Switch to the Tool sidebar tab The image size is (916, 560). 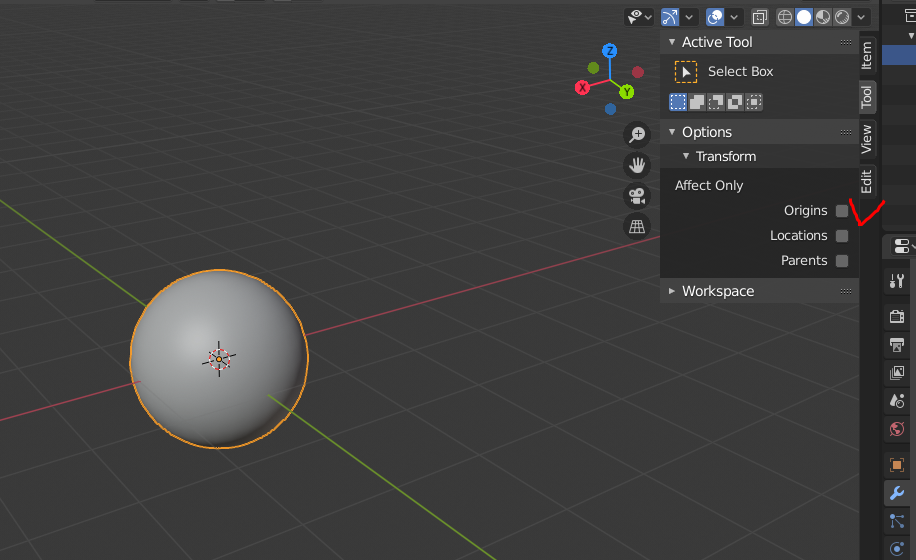[x=867, y=97]
